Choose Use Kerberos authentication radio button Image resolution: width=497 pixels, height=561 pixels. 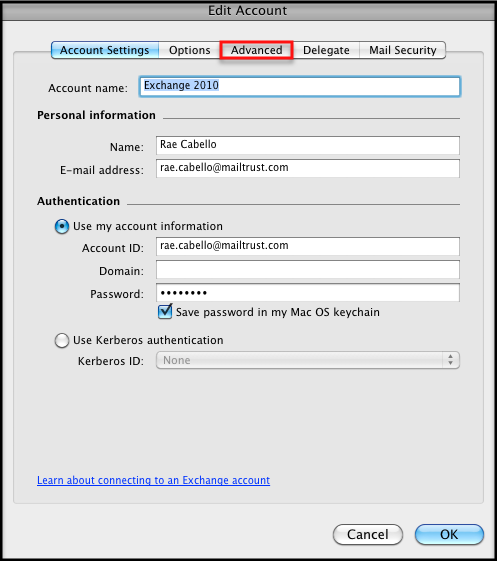click(x=62, y=340)
